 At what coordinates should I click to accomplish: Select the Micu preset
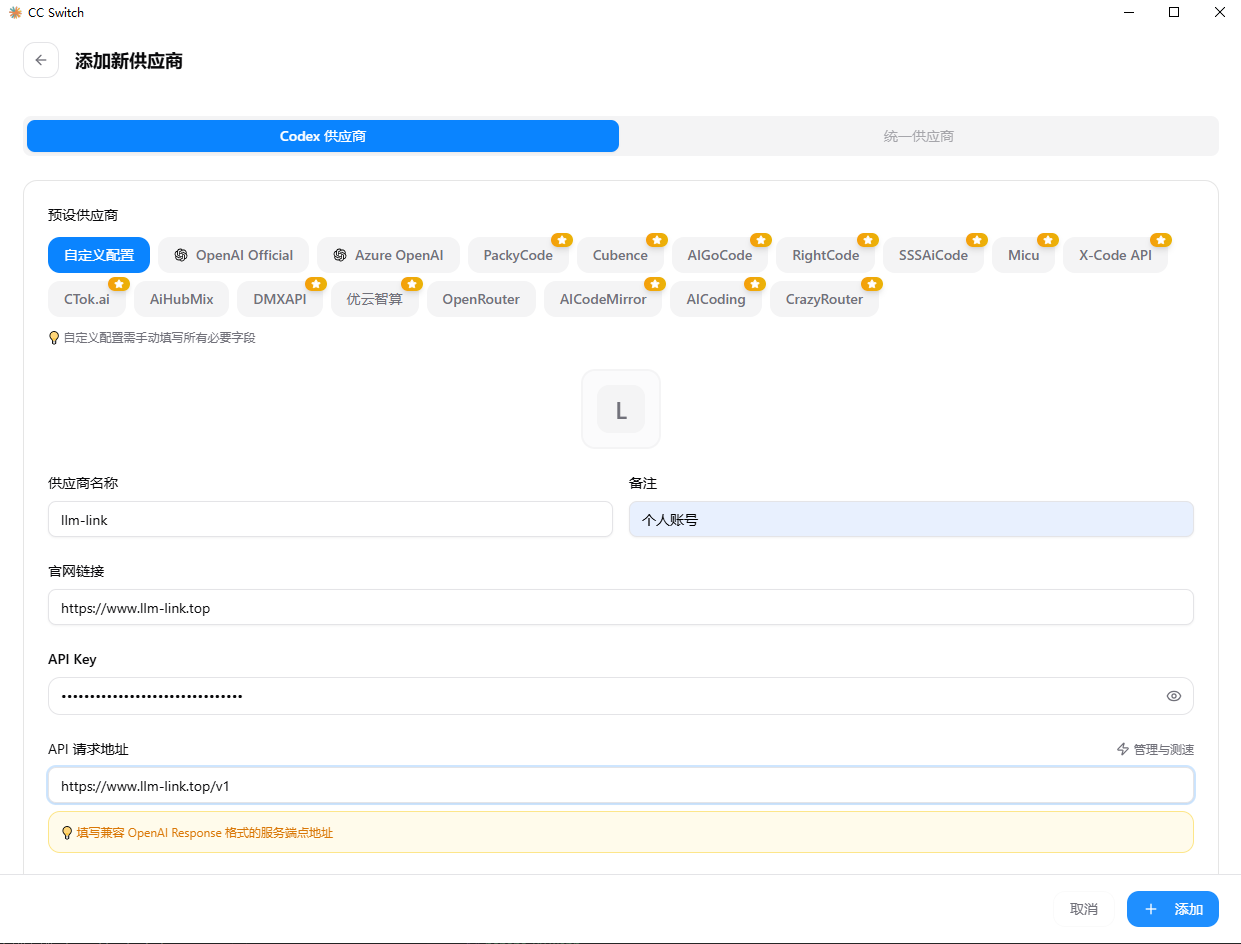click(1024, 255)
